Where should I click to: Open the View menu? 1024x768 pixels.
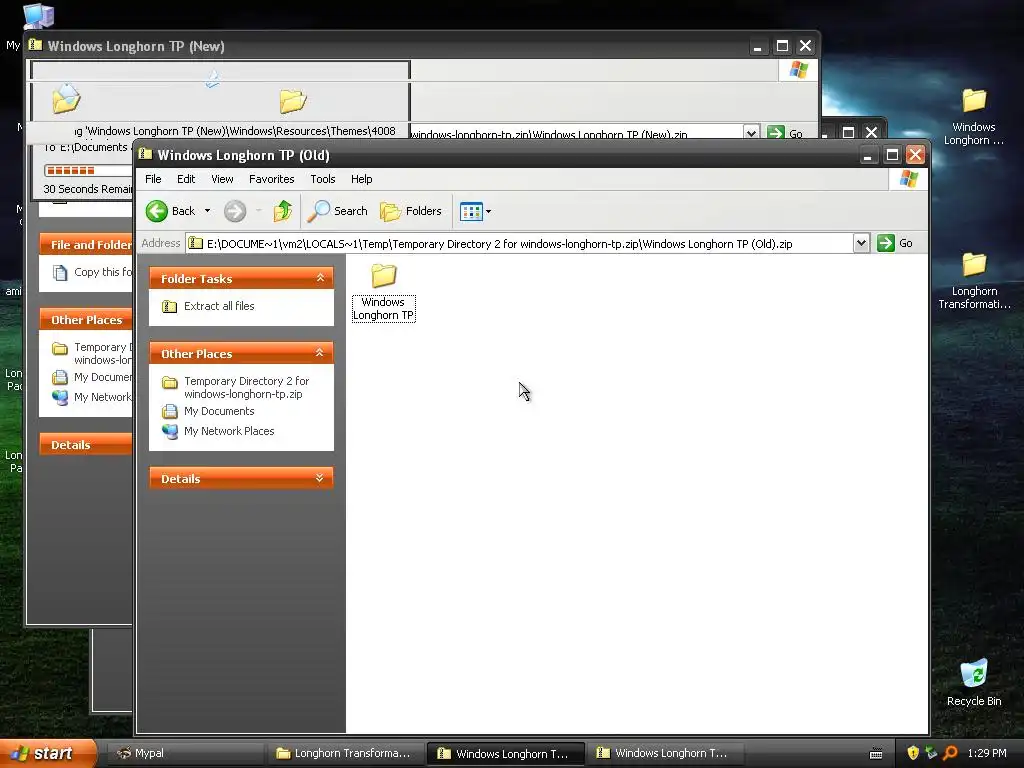pos(222,179)
